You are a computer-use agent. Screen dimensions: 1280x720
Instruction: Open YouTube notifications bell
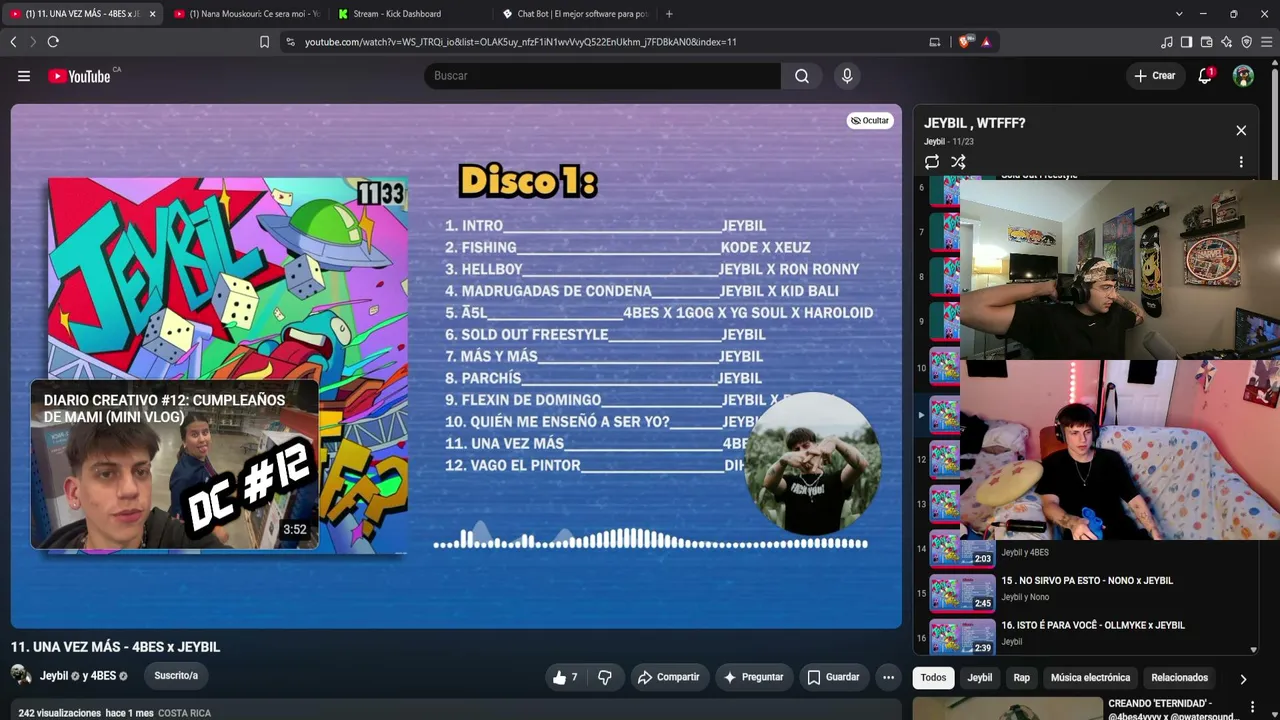[x=1205, y=76]
